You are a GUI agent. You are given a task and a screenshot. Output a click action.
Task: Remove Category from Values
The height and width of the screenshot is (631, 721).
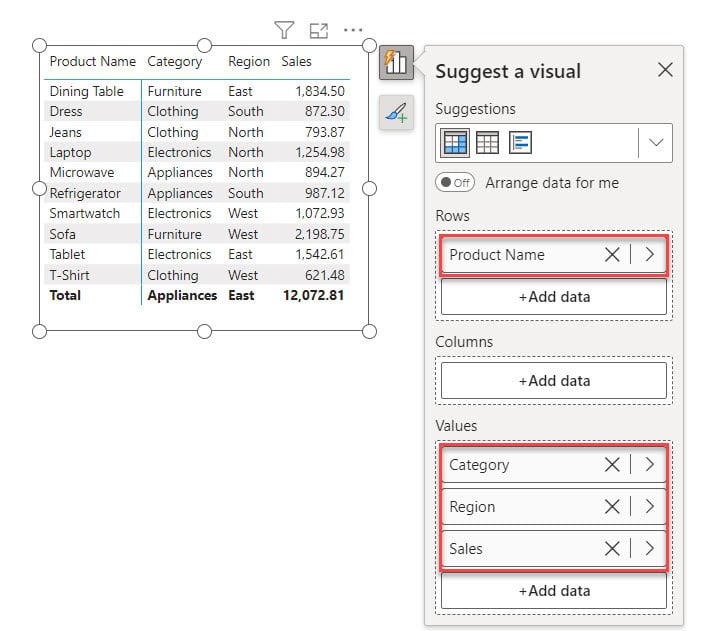(x=612, y=465)
